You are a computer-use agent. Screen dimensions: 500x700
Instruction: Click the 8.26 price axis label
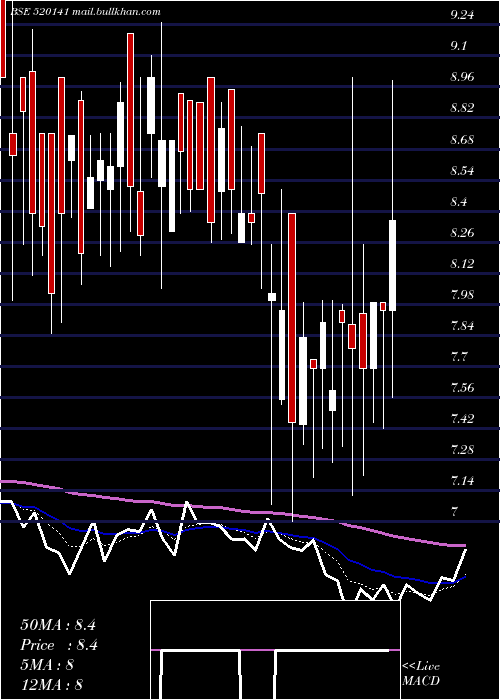pyautogui.click(x=462, y=233)
